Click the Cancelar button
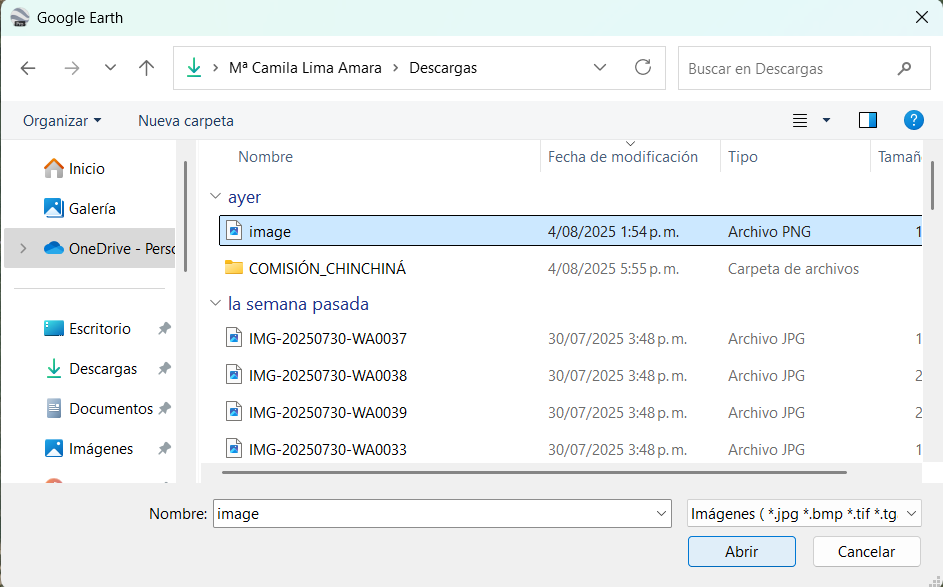Image resolution: width=943 pixels, height=587 pixels. (x=866, y=552)
